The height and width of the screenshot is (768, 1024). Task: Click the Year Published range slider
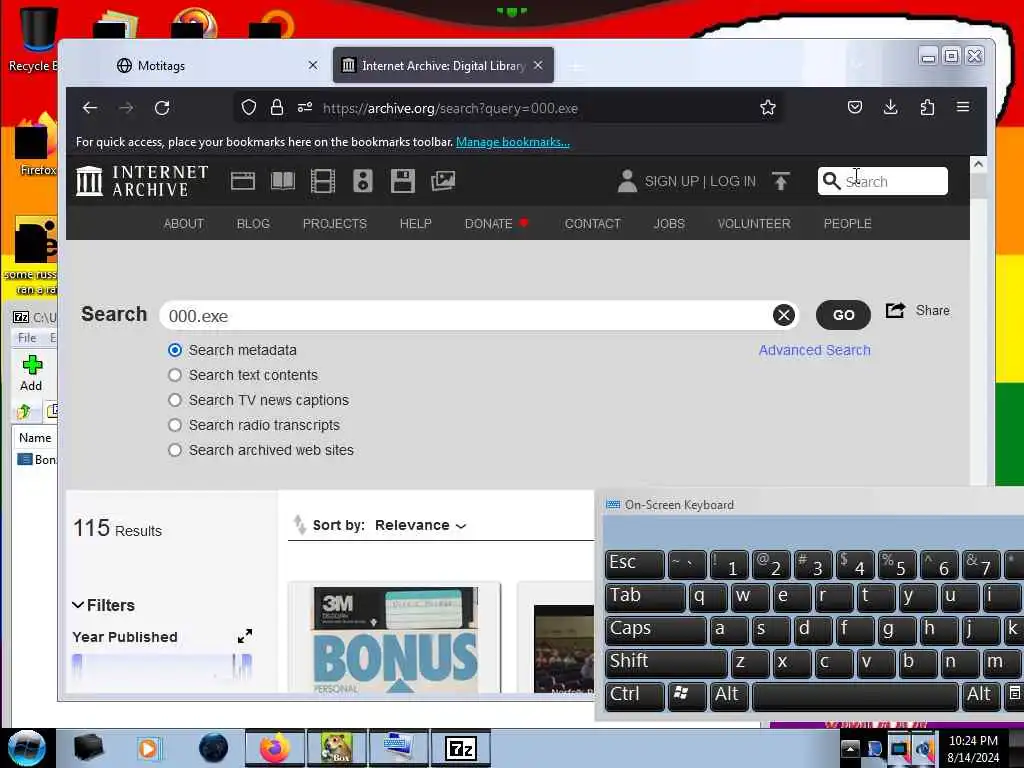(161, 667)
